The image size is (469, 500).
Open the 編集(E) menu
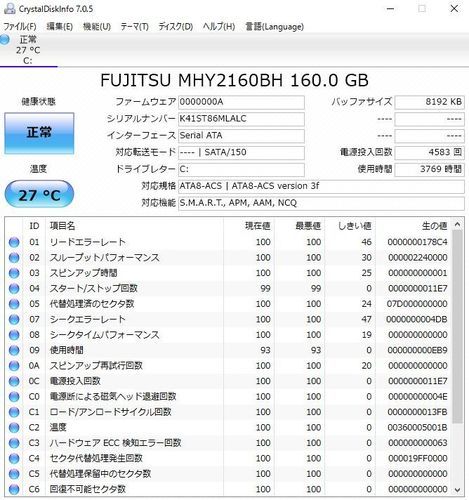[59, 26]
